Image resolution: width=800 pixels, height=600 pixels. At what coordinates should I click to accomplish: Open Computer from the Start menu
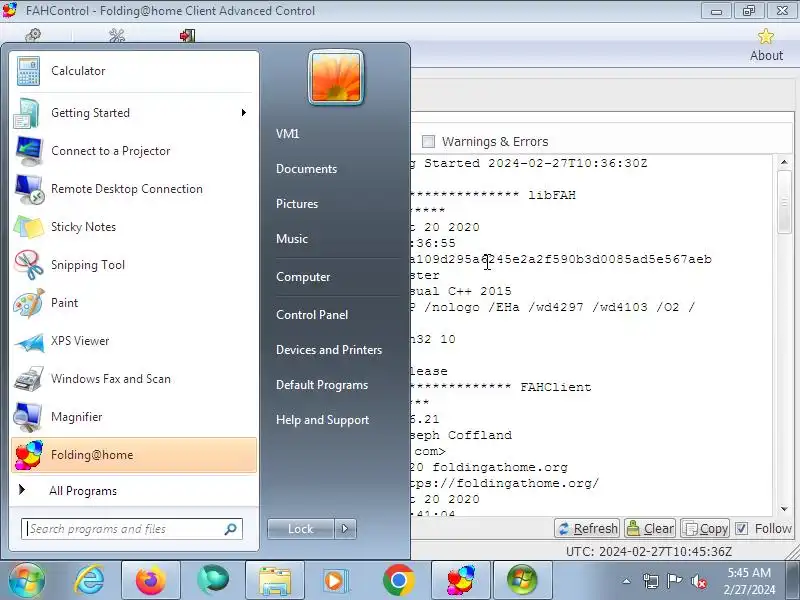(x=303, y=277)
